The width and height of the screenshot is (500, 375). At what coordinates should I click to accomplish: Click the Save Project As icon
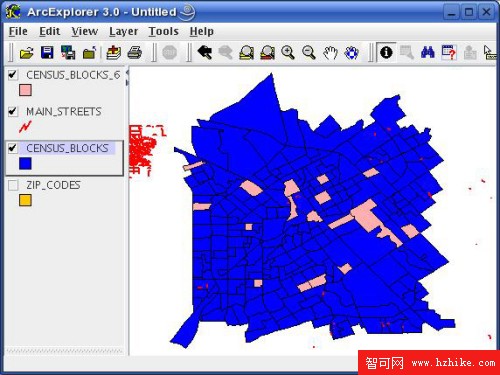click(x=68, y=53)
